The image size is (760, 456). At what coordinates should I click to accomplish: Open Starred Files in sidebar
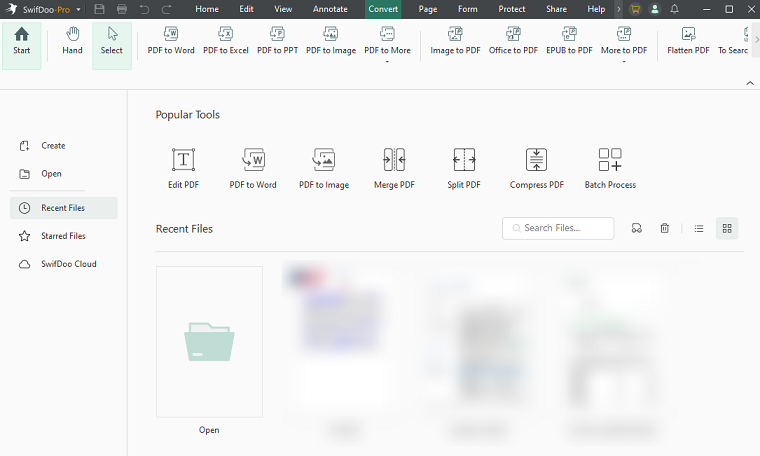[63, 236]
